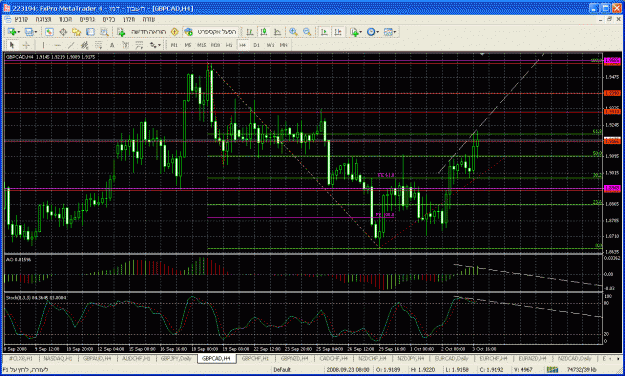This screenshot has width=625, height=376.
Task: Open the תצוגה (View) menu
Action: [43, 19]
